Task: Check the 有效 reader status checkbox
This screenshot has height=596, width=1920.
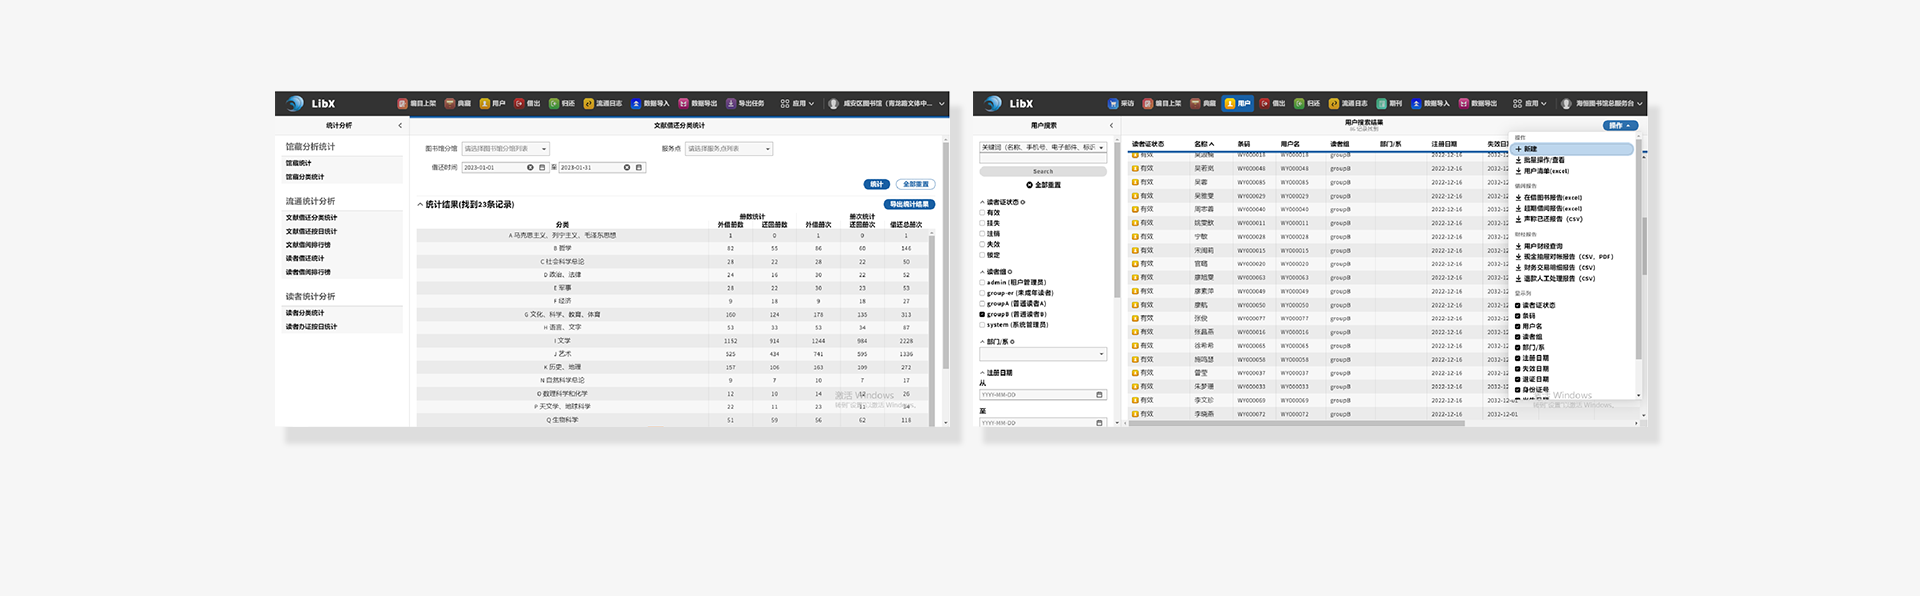Action: [982, 213]
